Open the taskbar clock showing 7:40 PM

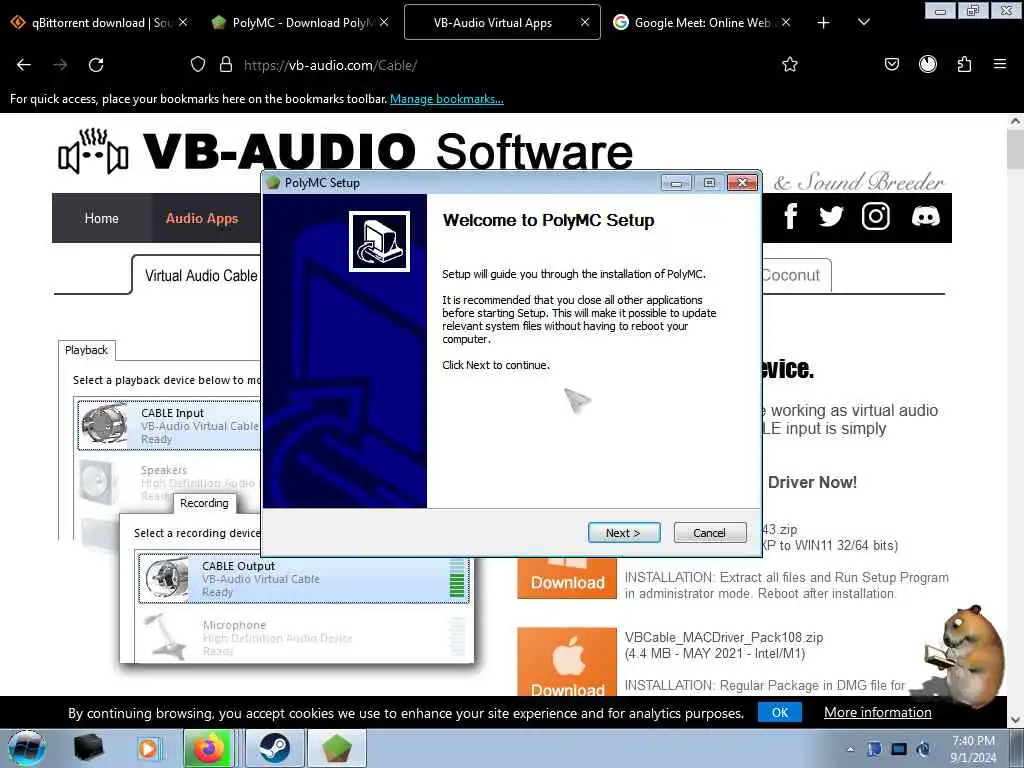(973, 749)
